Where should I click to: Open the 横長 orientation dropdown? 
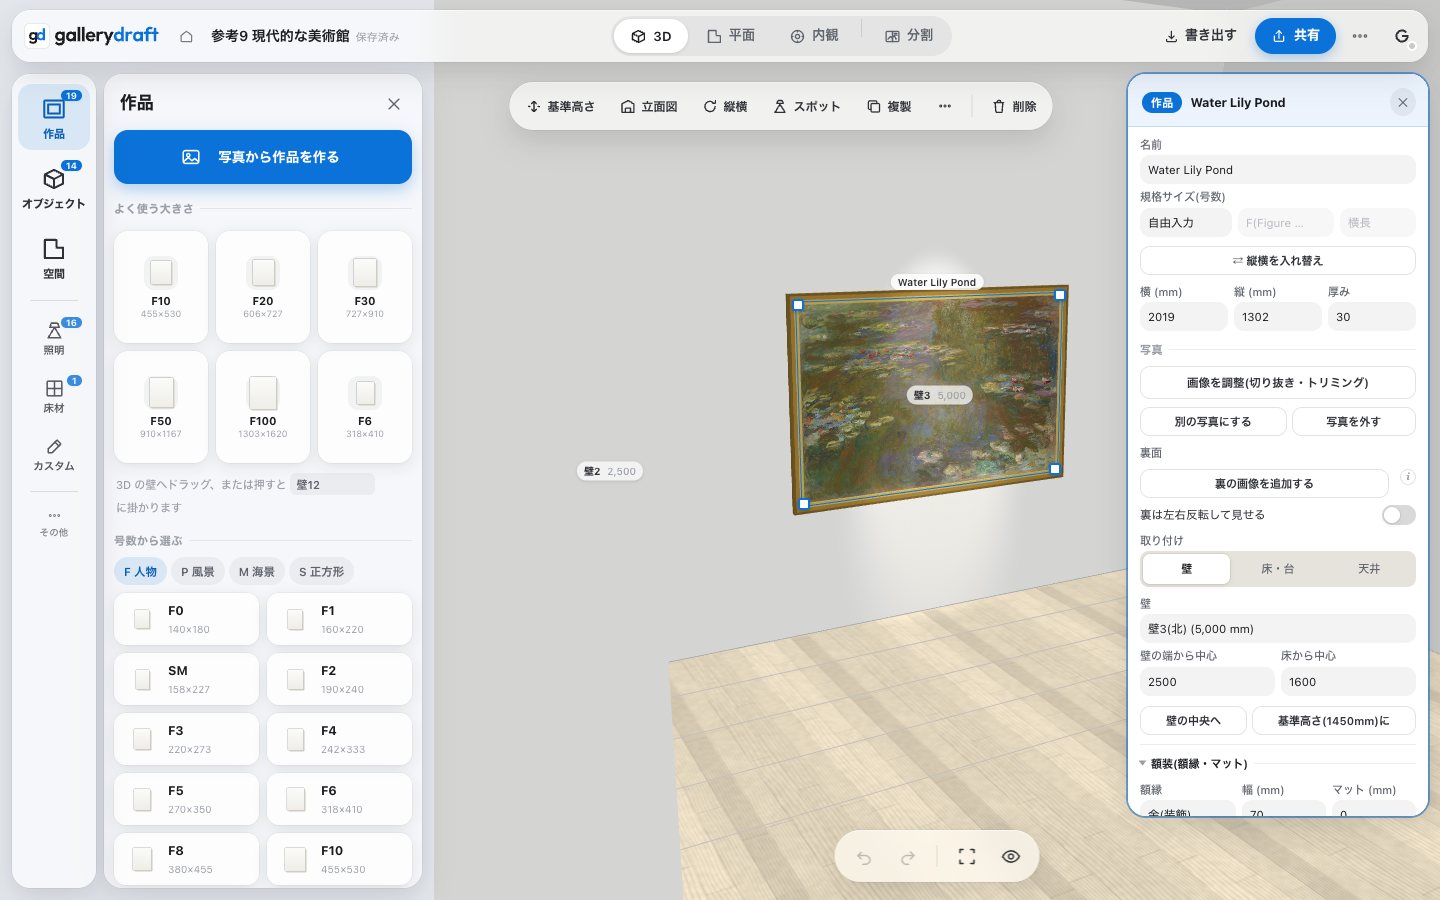click(1378, 223)
